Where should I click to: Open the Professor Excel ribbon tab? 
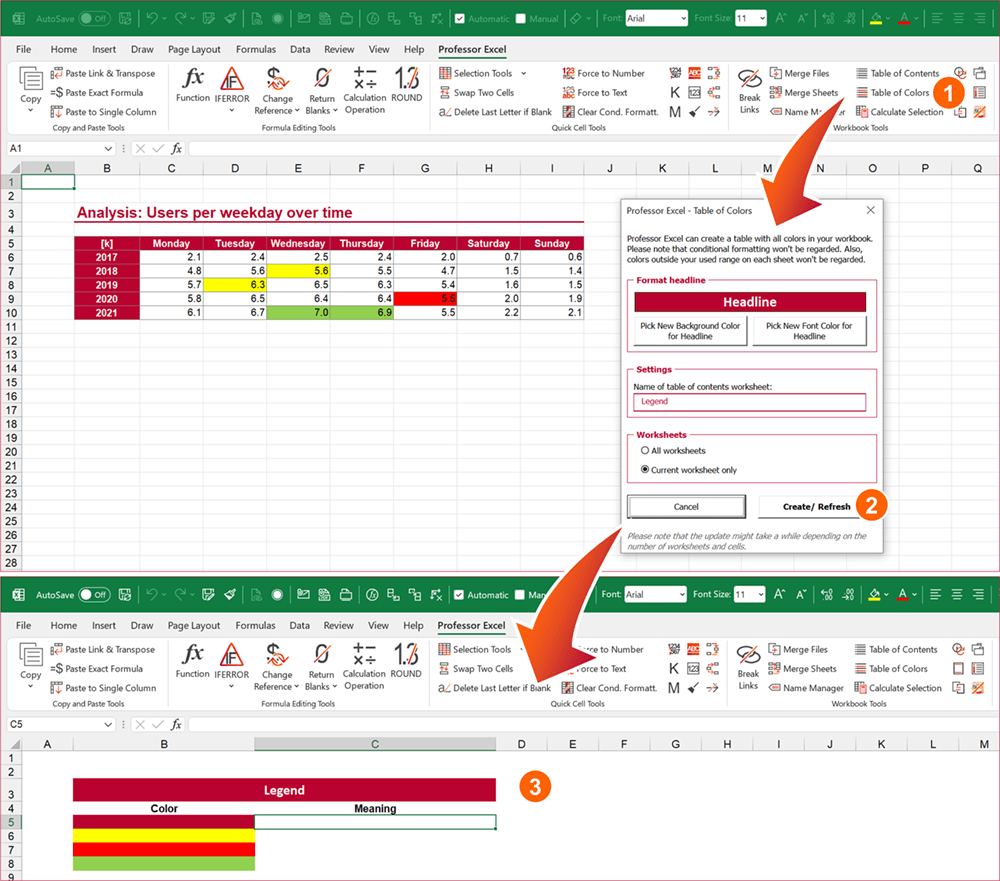point(471,48)
